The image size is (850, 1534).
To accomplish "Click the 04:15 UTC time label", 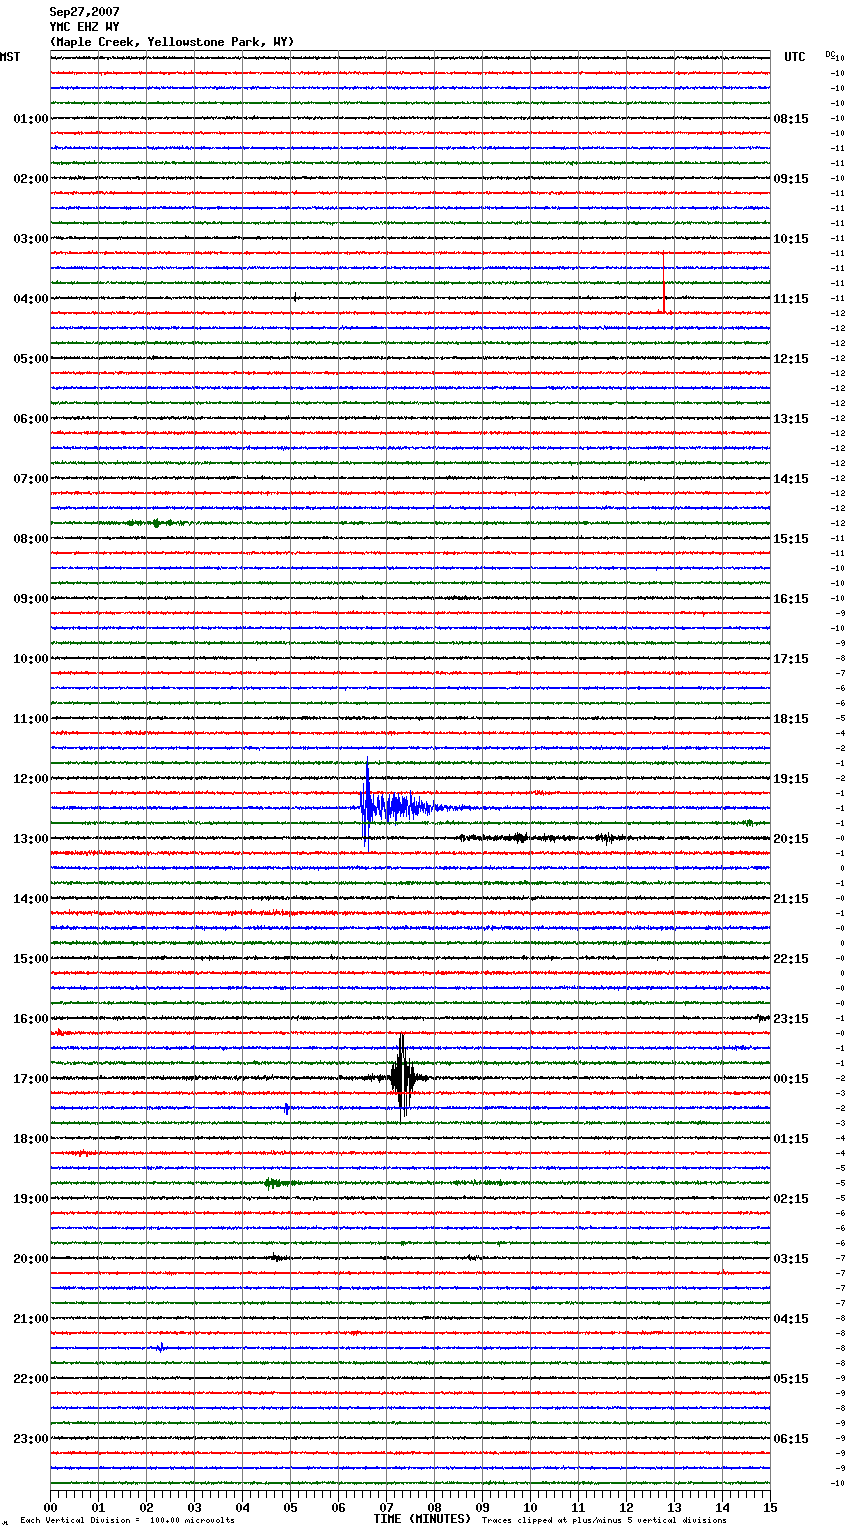I will [791, 1319].
